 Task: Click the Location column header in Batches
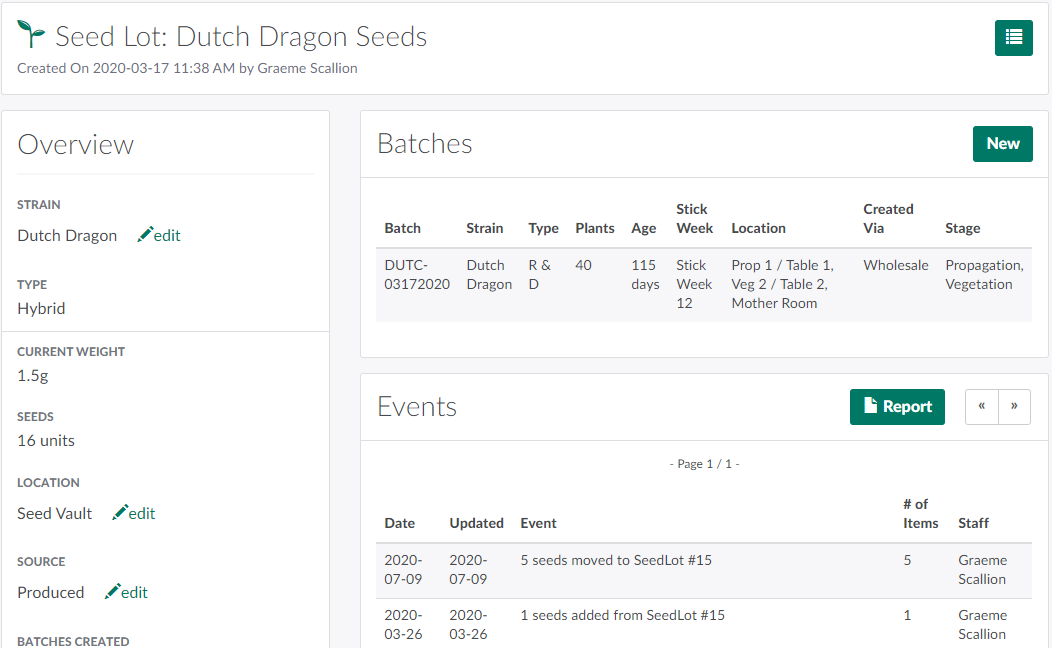click(x=758, y=228)
